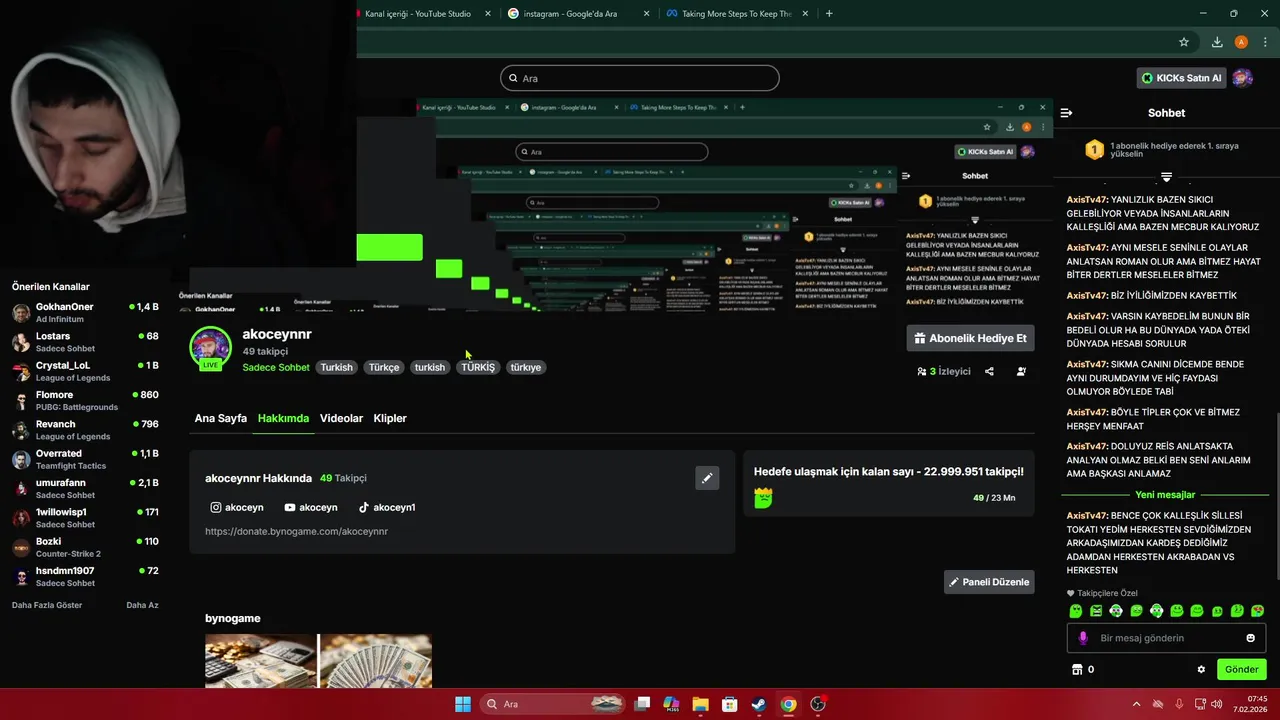This screenshot has width=1280, height=720.
Task: Click the shop icon beside 0 in chat
Action: [x=1076, y=669]
